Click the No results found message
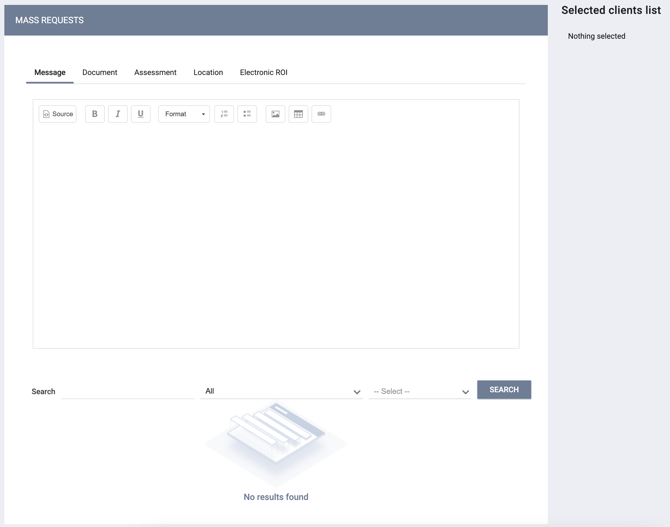 click(x=276, y=497)
